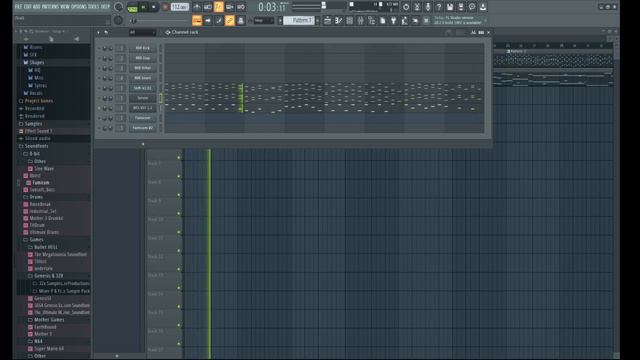The width and height of the screenshot is (640, 360).
Task: Click the arrow right of Pattern 1
Action: 318,20
